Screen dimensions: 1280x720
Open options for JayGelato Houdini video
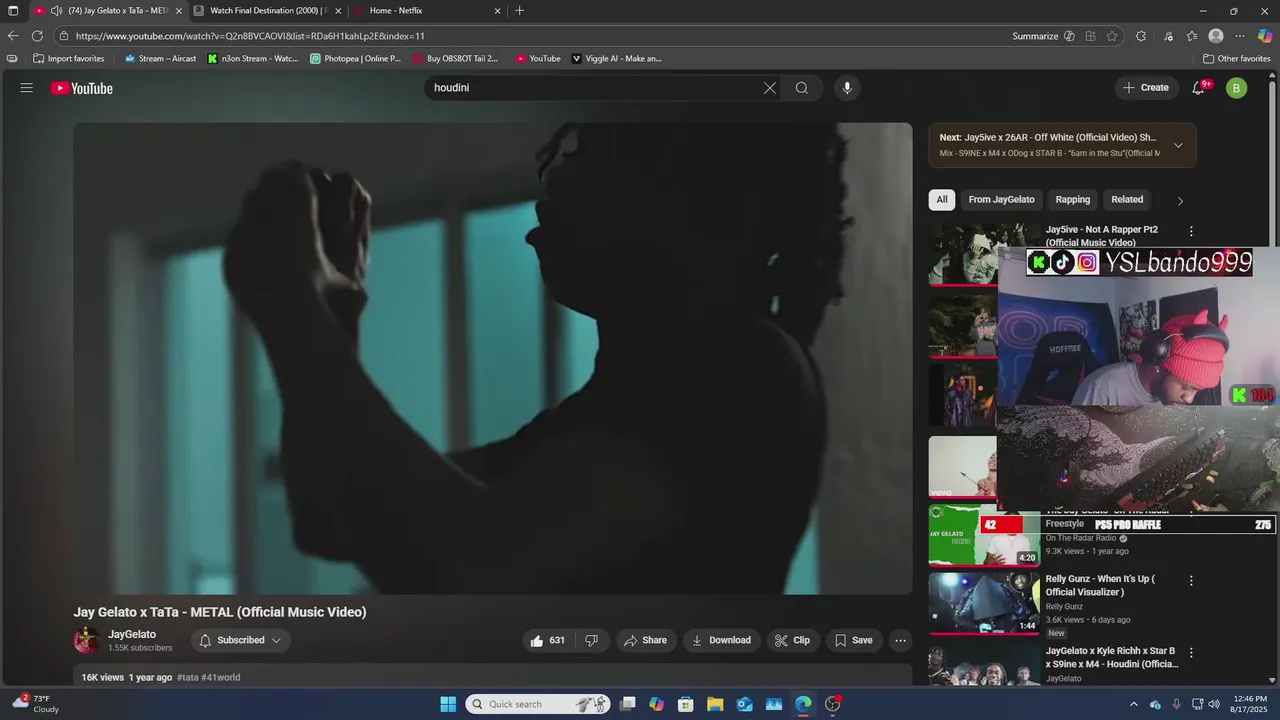click(x=1191, y=652)
